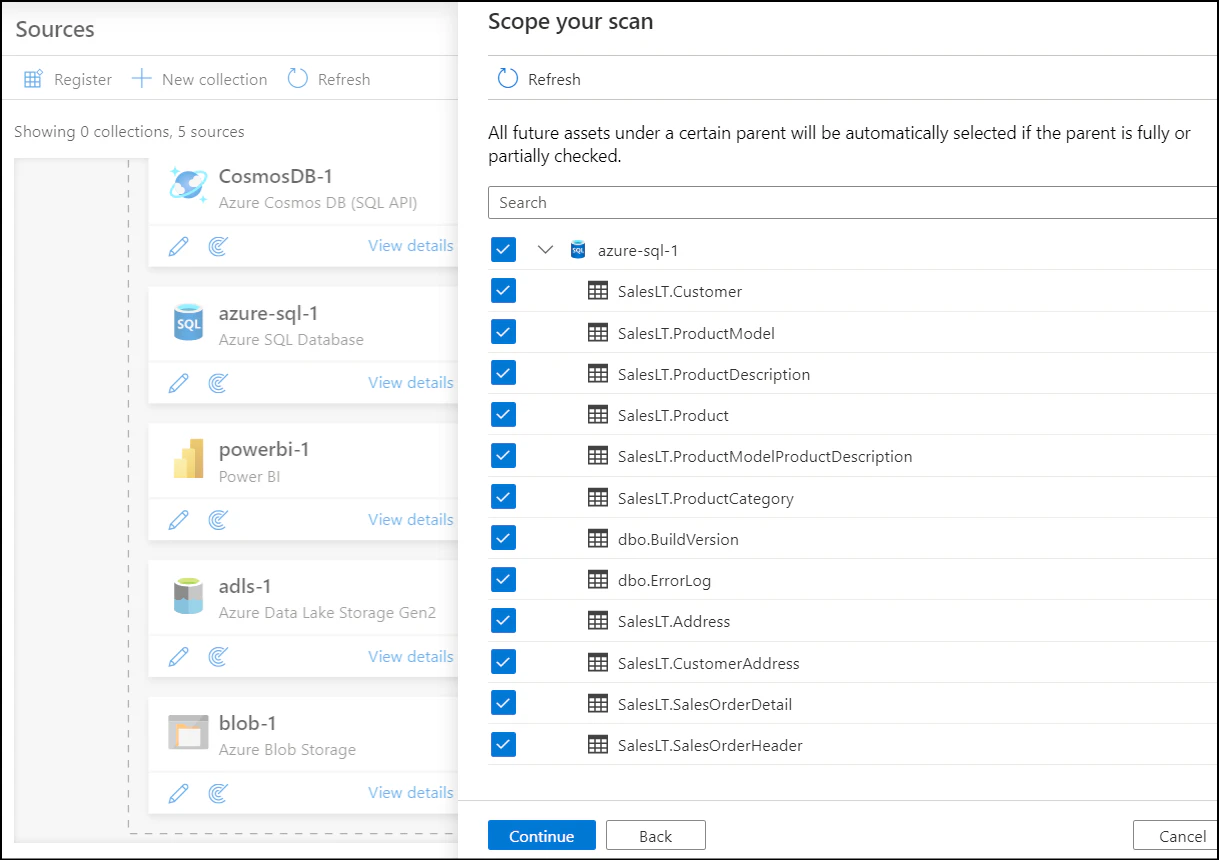Uncheck SalesLT.Address checkbox

tap(503, 621)
